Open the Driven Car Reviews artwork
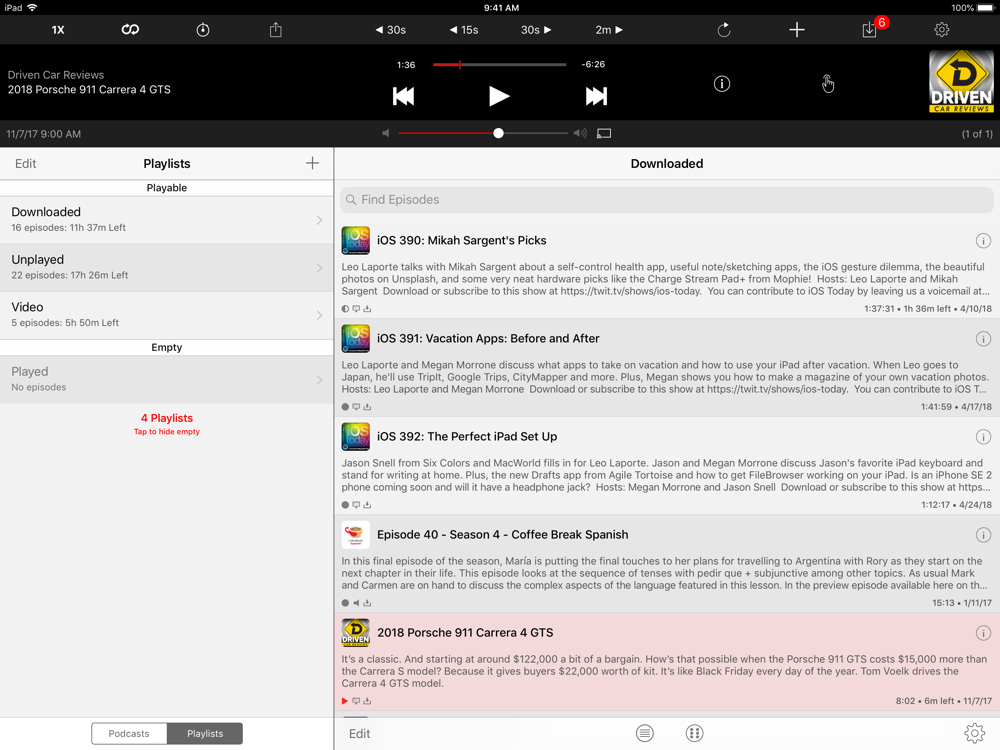The image size is (1000, 750). 961,82
